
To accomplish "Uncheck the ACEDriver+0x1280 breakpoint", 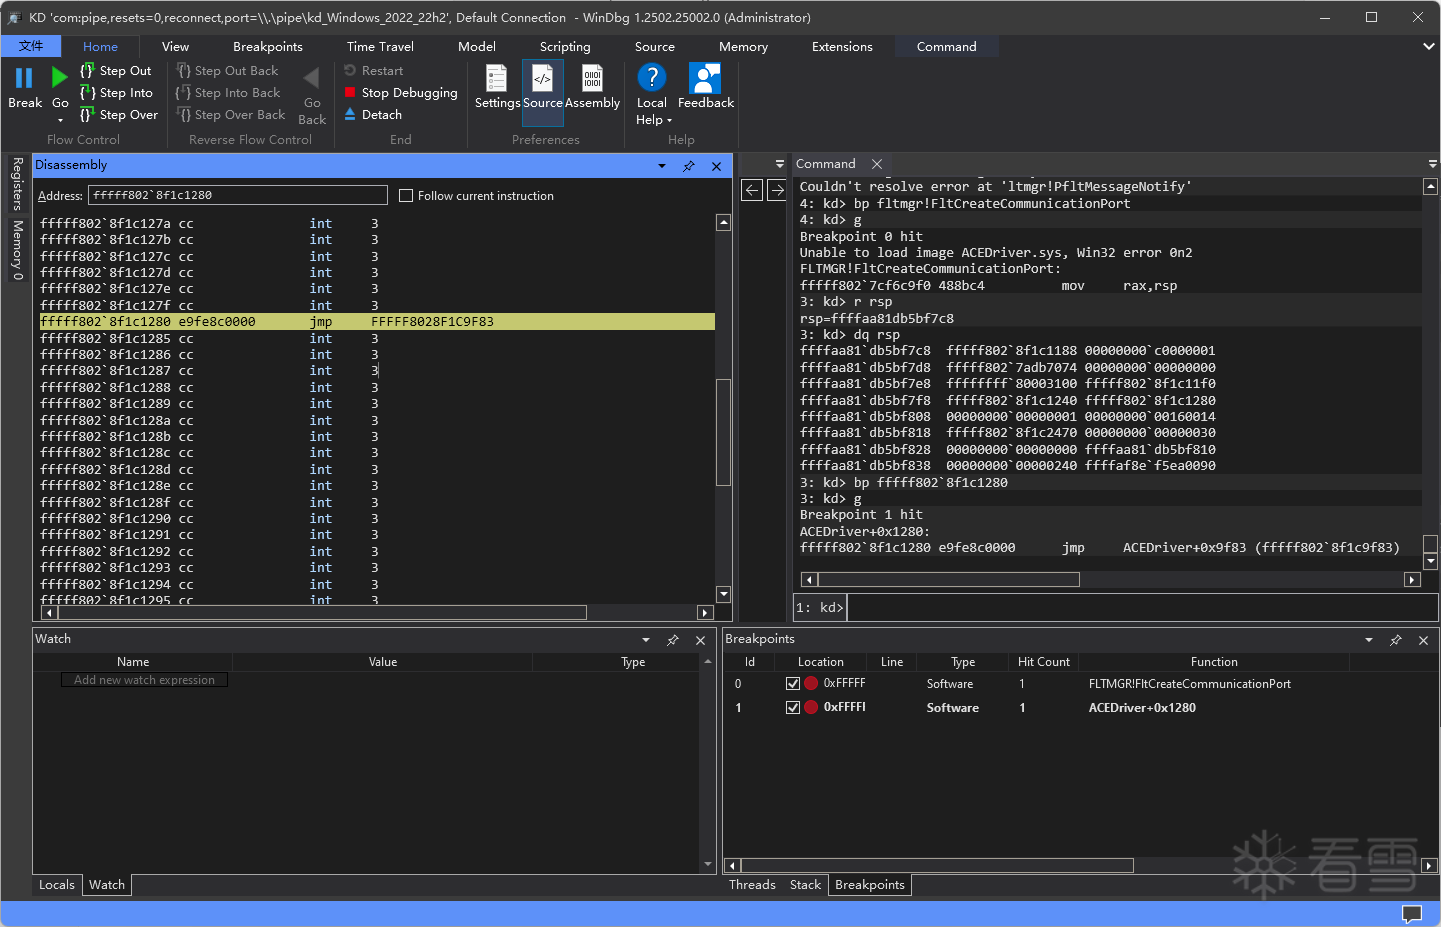I will tap(793, 708).
